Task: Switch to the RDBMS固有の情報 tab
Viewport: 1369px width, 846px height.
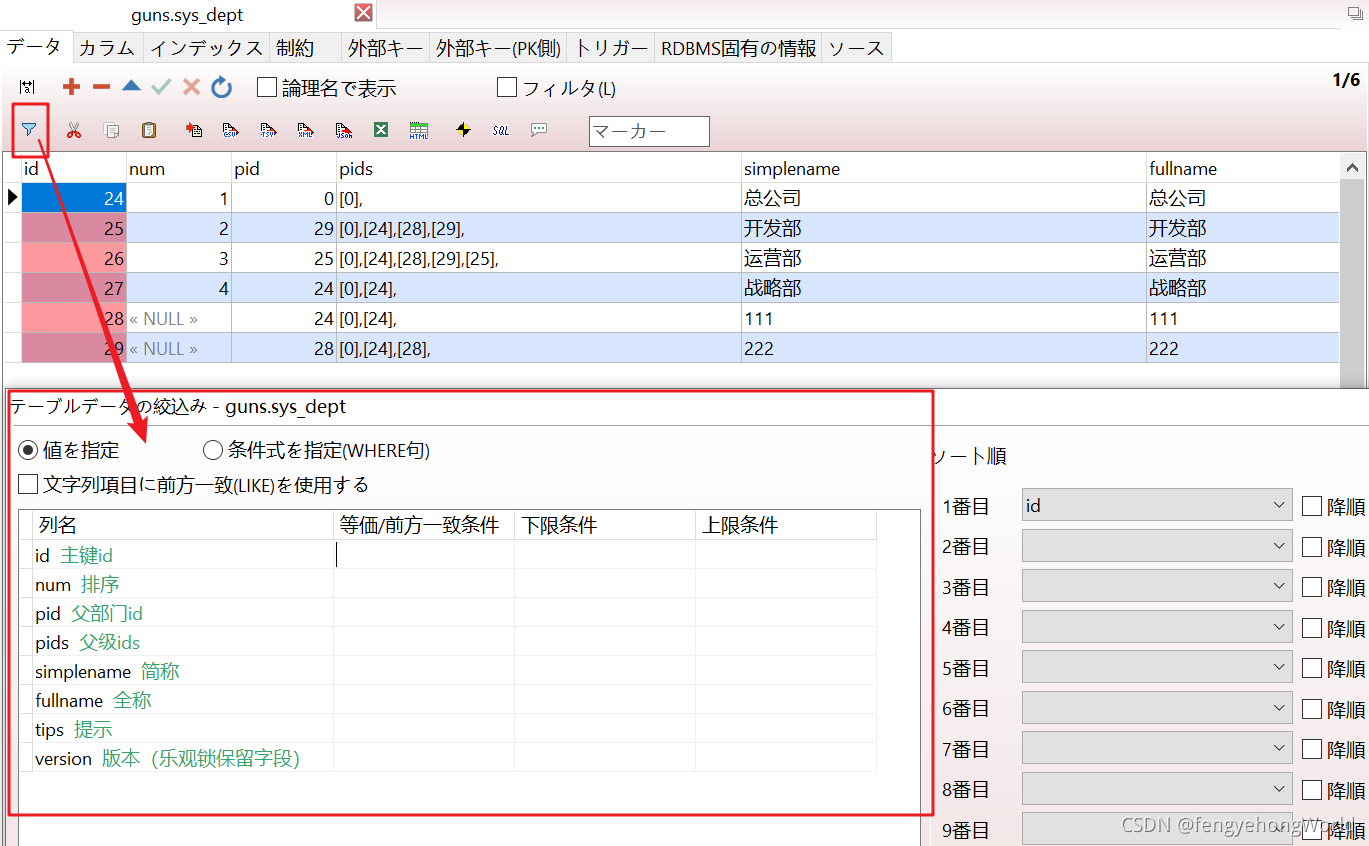Action: pos(738,48)
